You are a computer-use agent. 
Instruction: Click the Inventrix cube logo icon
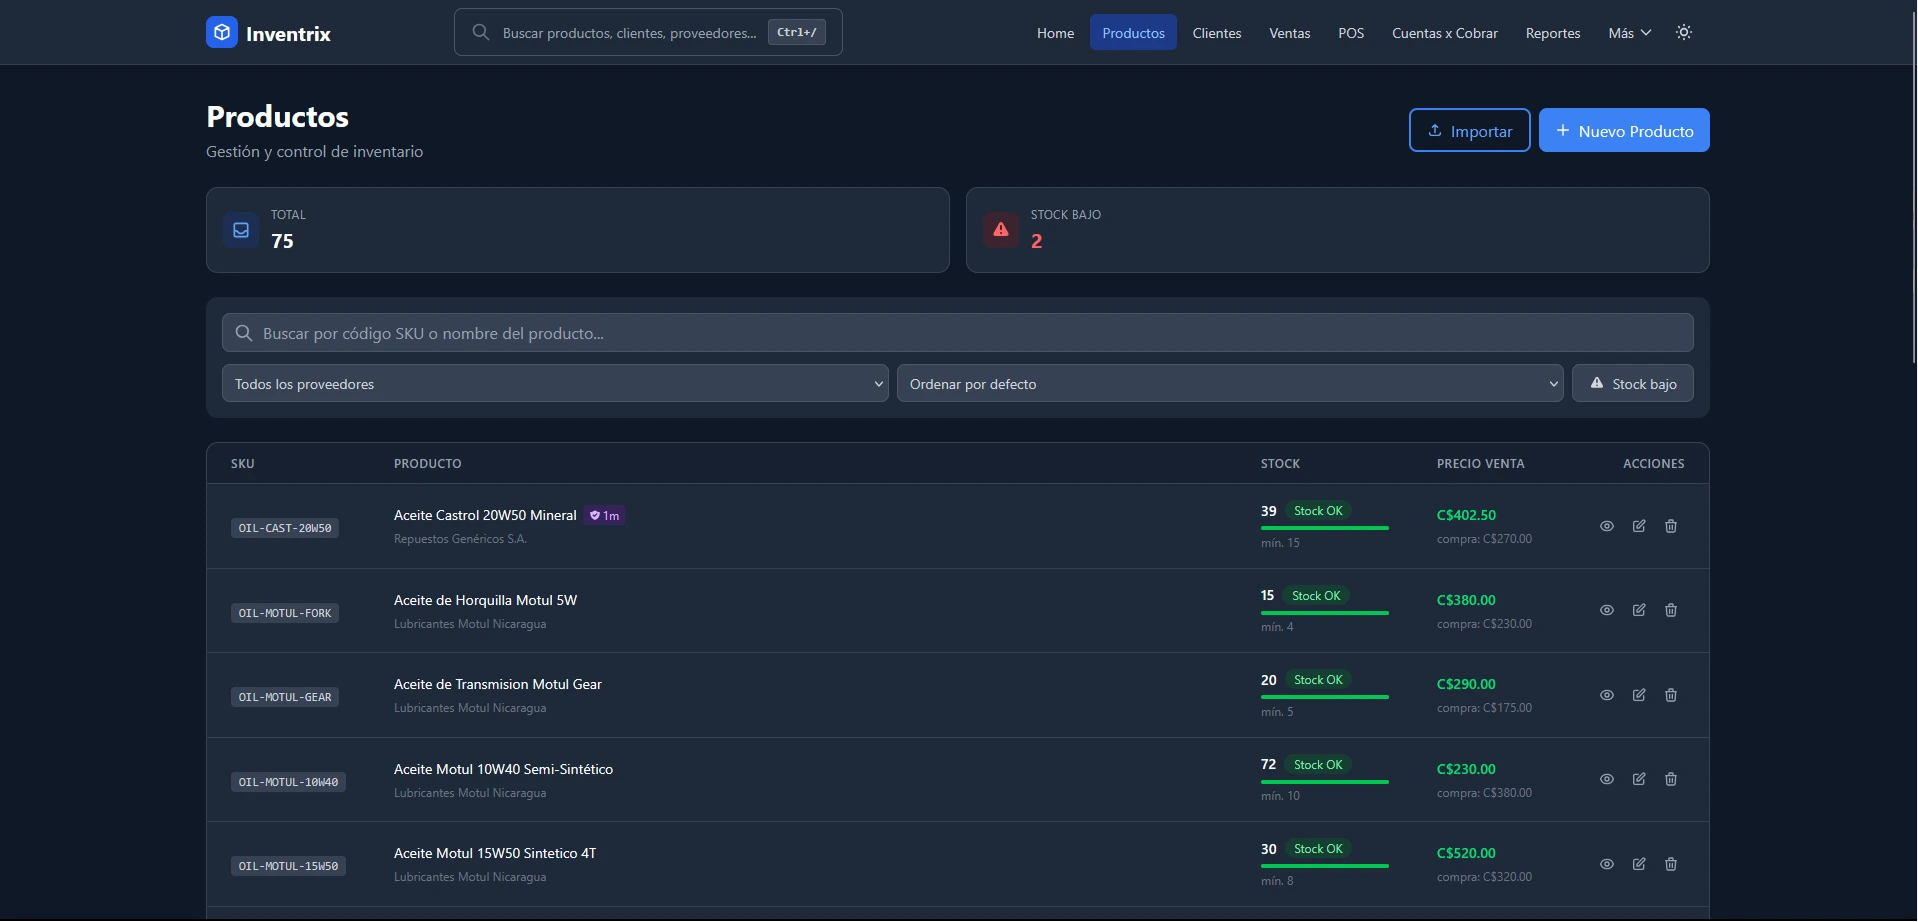pyautogui.click(x=222, y=32)
